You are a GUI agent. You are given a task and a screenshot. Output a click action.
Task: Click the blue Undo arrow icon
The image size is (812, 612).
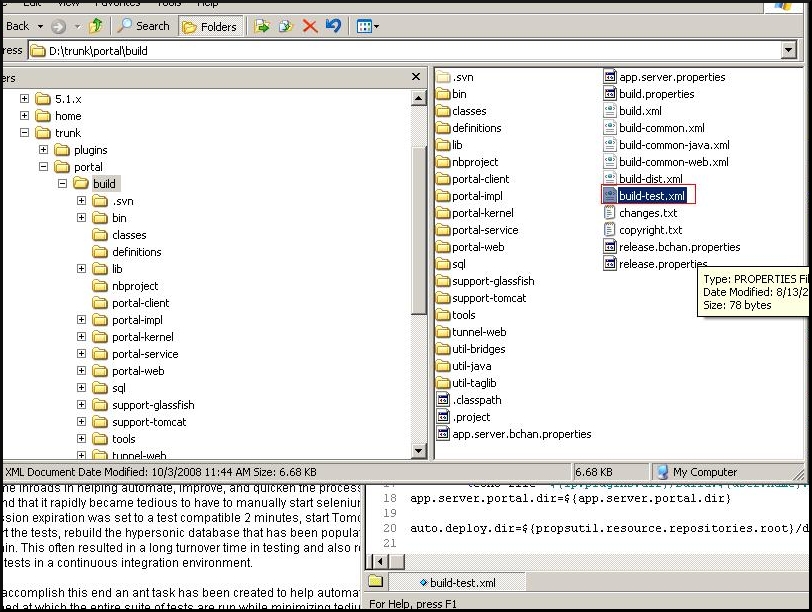click(x=333, y=26)
